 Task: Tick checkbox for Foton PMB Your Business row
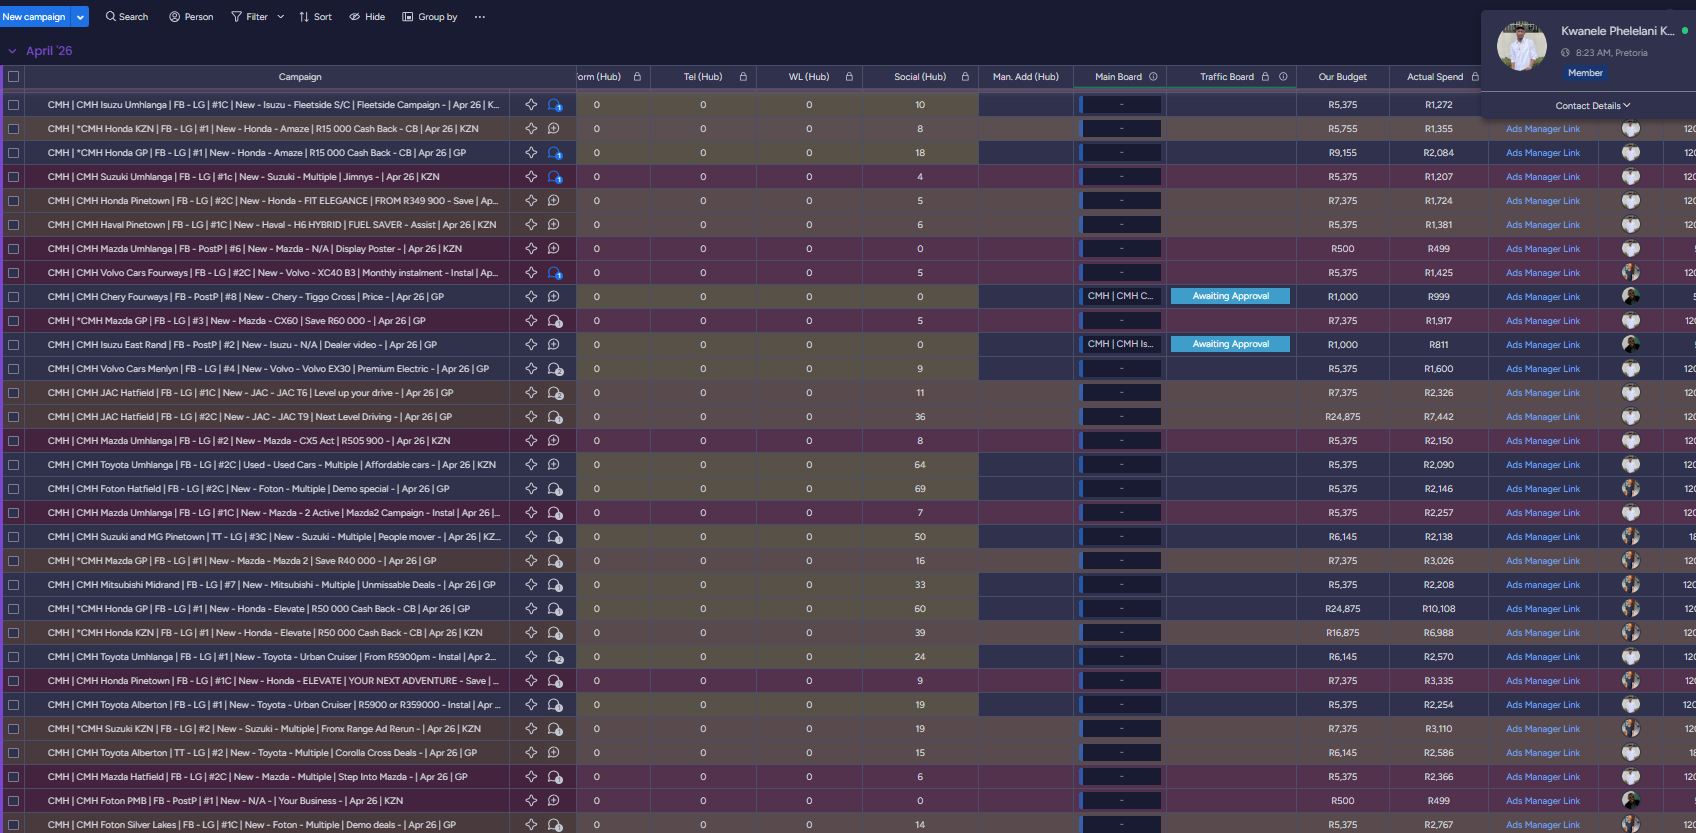click(x=13, y=801)
